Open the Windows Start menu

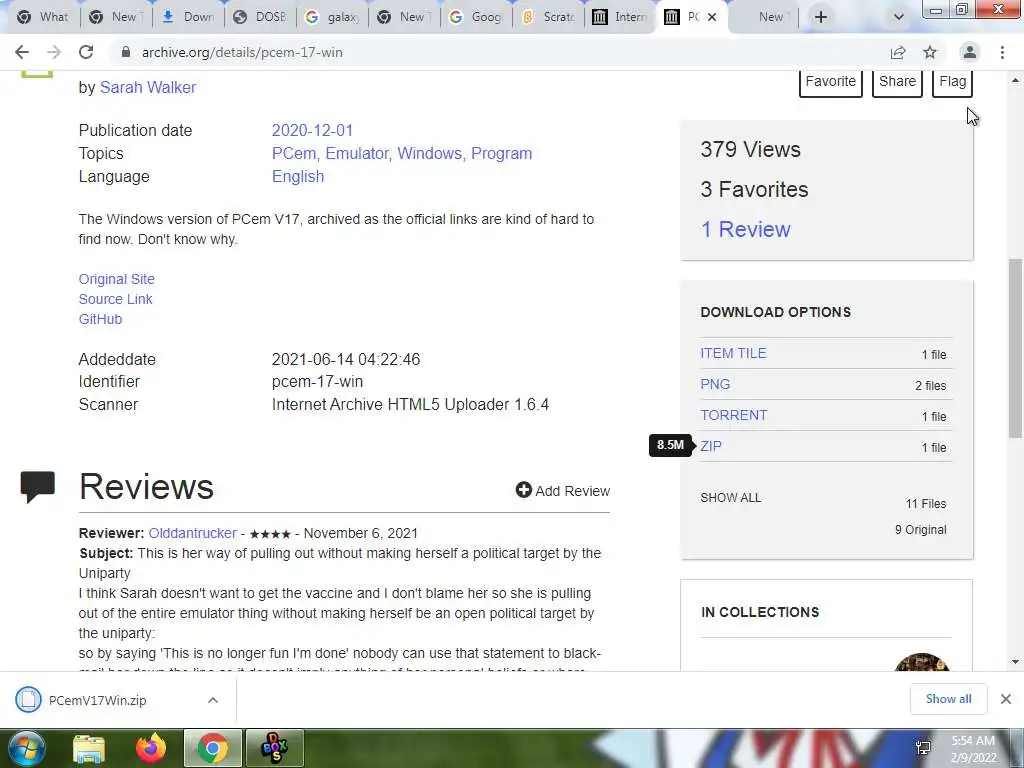coord(26,748)
